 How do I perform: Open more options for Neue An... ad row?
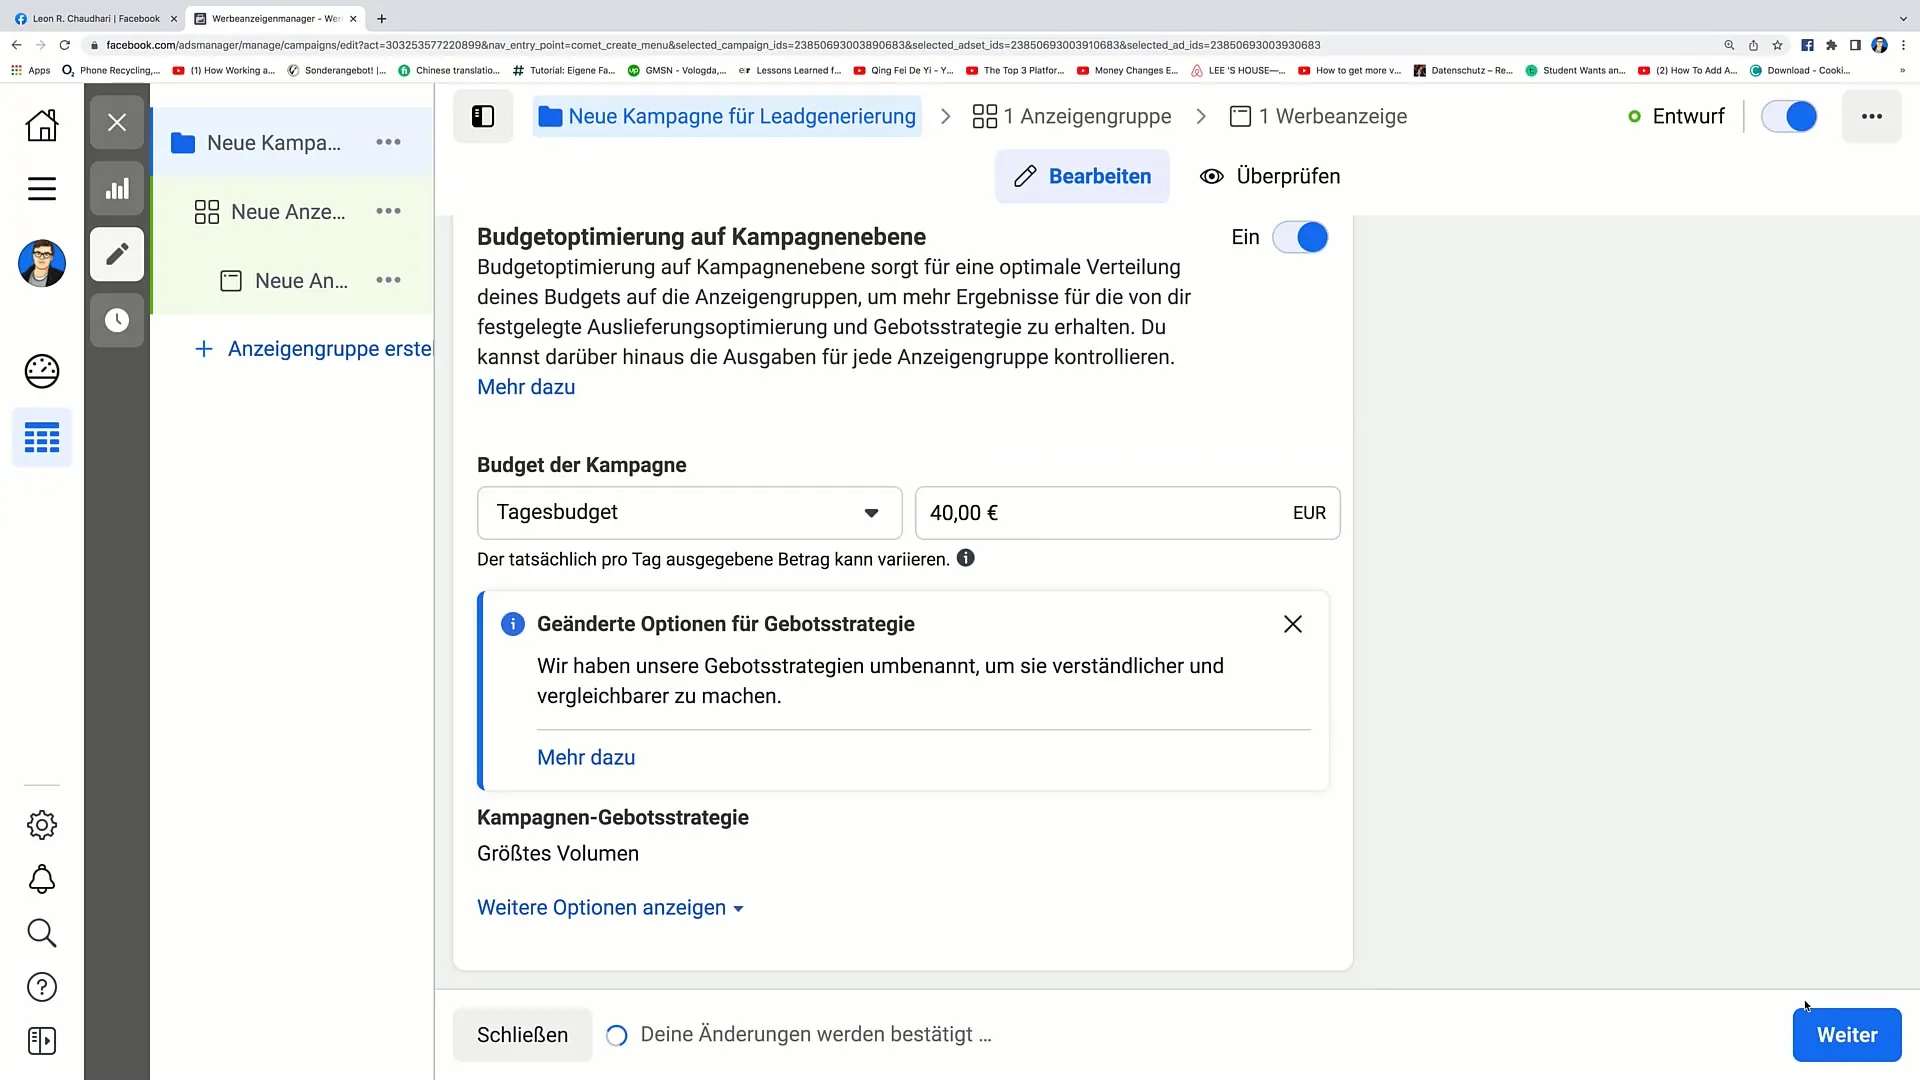pos(388,280)
